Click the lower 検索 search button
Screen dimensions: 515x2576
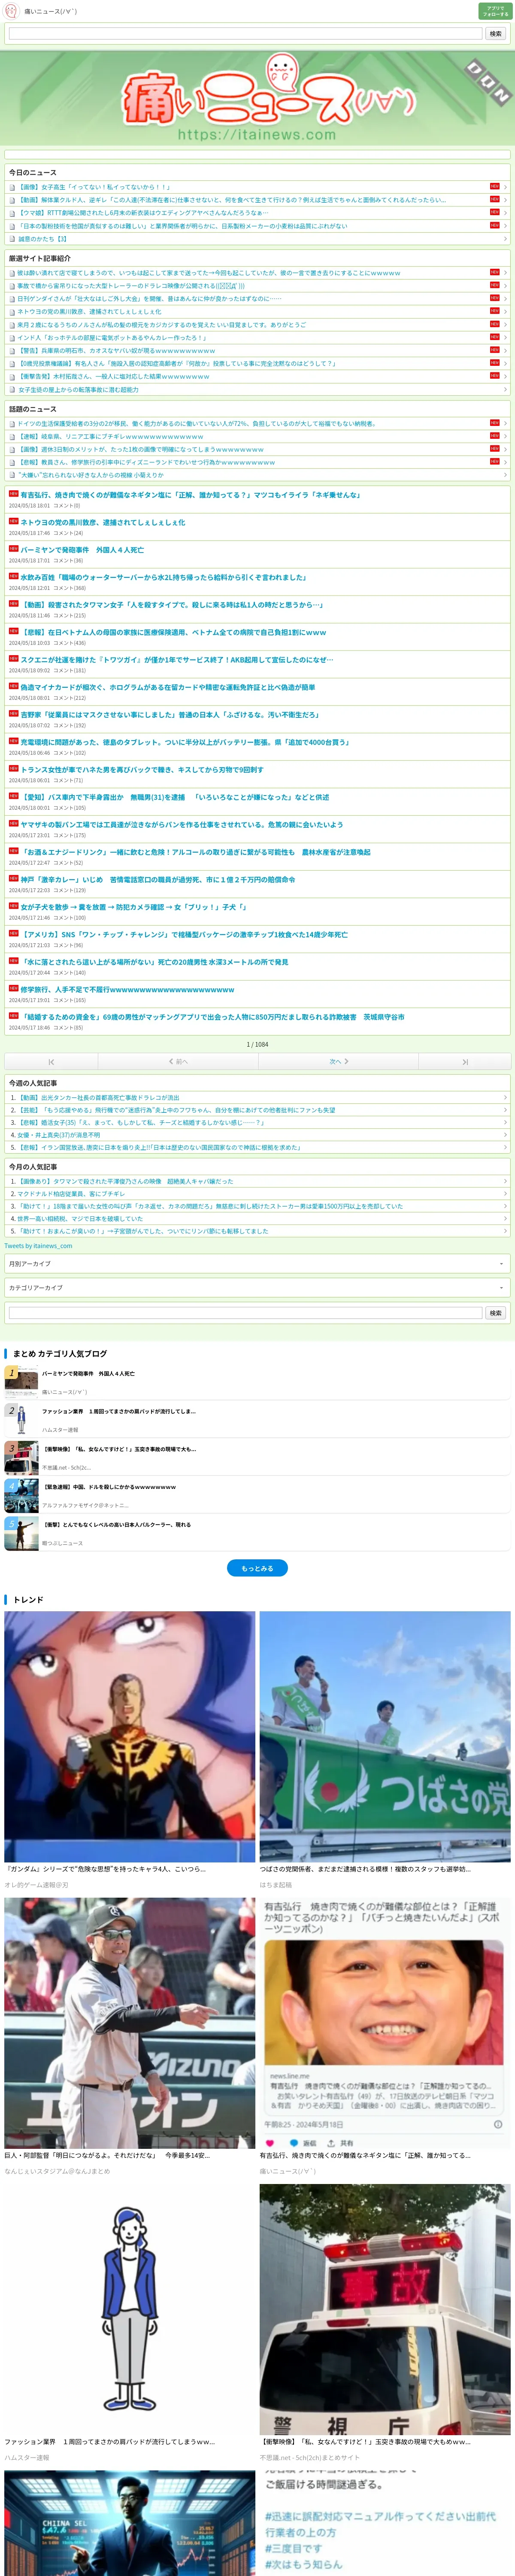495,1313
